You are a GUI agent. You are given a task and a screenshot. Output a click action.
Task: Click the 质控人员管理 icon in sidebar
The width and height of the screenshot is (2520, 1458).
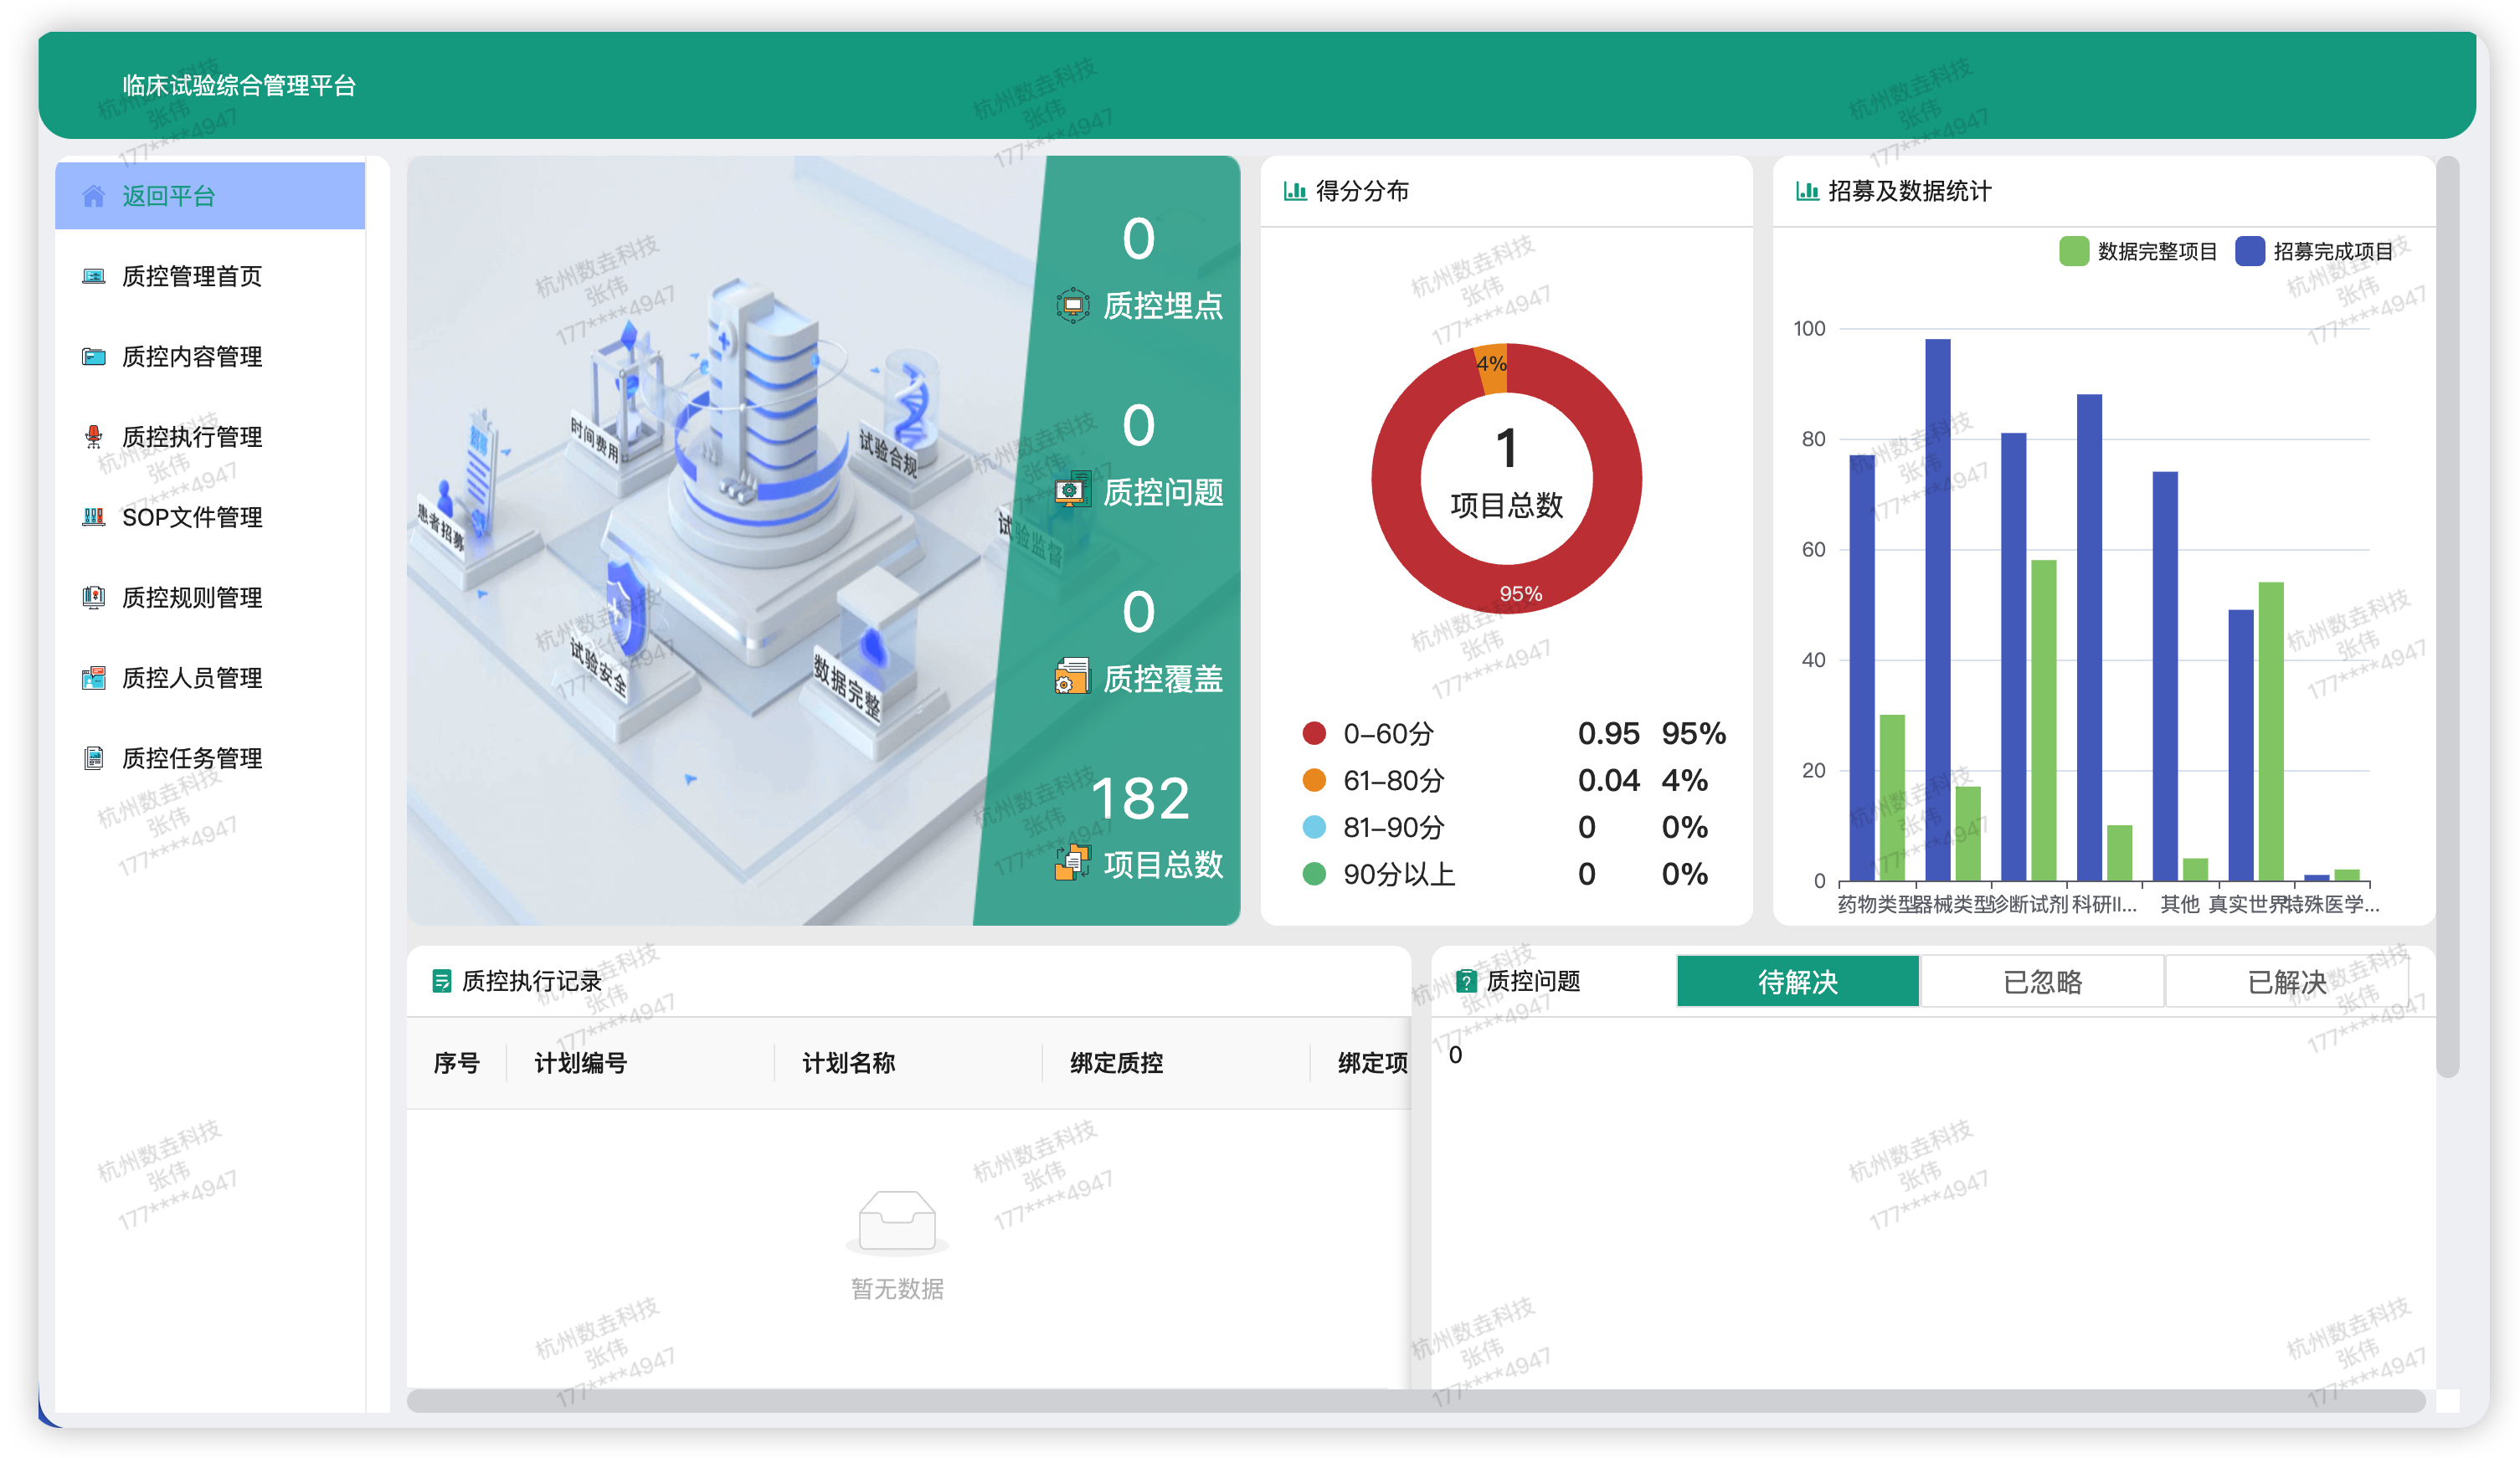click(x=93, y=678)
